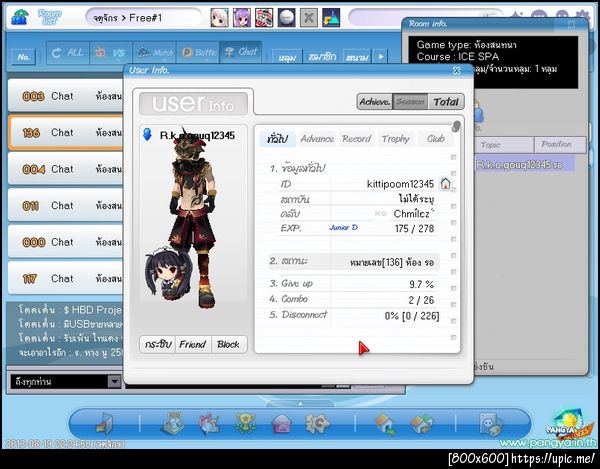600x469 pixels.
Task: Click the house with green arrow icon
Action: [385, 424]
